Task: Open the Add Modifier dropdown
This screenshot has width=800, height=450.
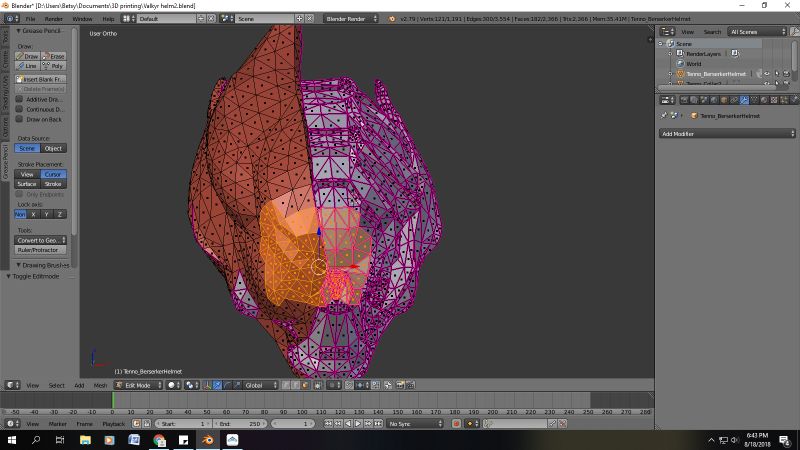Action: click(727, 134)
